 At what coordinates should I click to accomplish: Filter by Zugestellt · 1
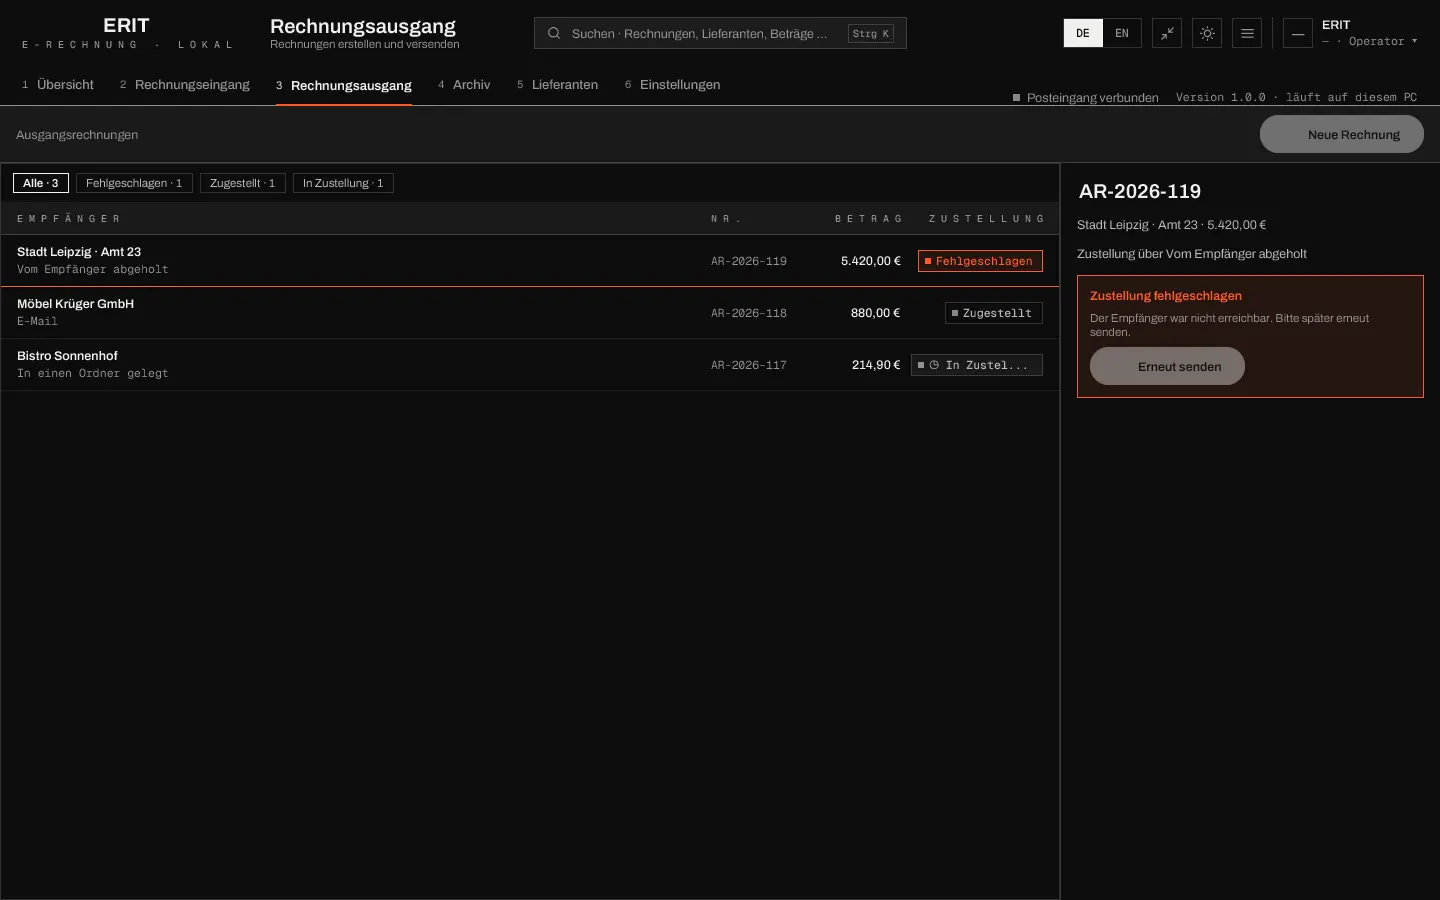click(x=243, y=183)
